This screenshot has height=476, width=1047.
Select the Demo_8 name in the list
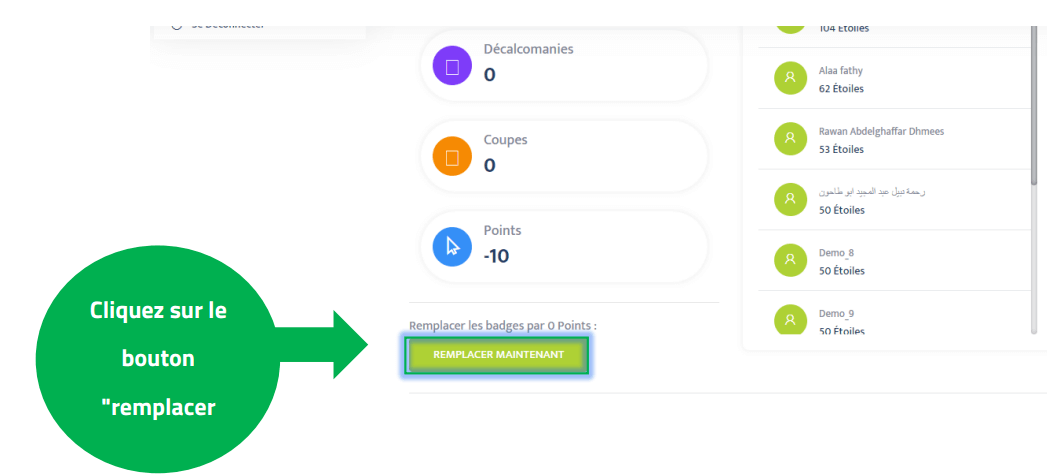click(836, 253)
